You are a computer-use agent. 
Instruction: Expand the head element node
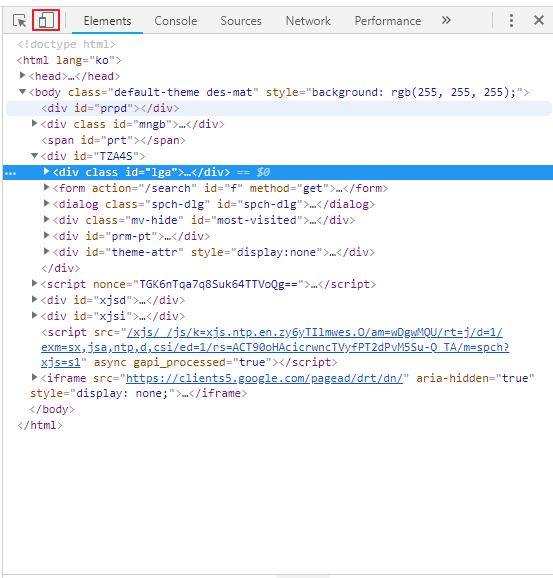(22, 76)
